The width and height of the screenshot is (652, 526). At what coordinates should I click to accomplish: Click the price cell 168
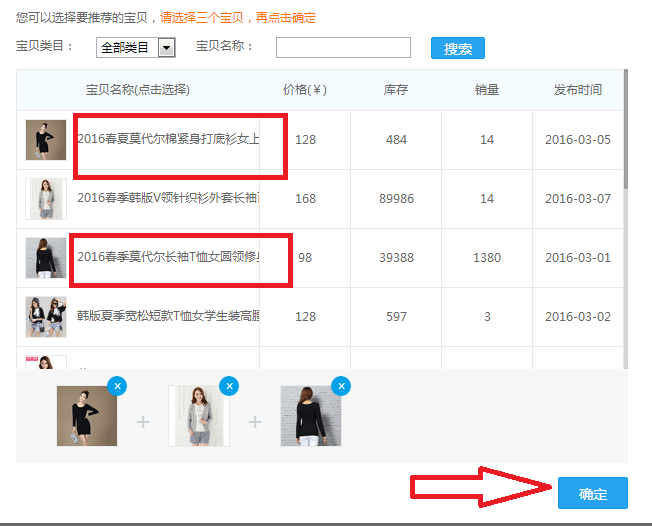click(305, 199)
